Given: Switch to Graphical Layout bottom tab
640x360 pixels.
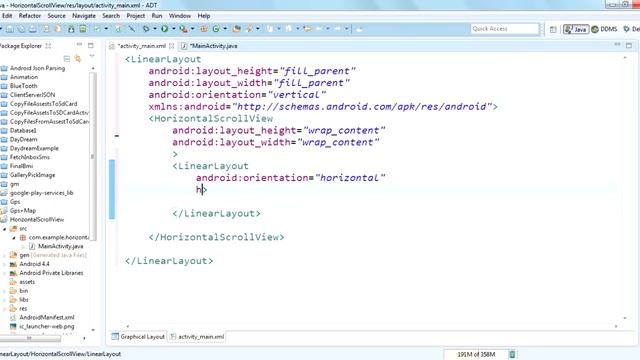Looking at the screenshot, I should tap(138, 337).
